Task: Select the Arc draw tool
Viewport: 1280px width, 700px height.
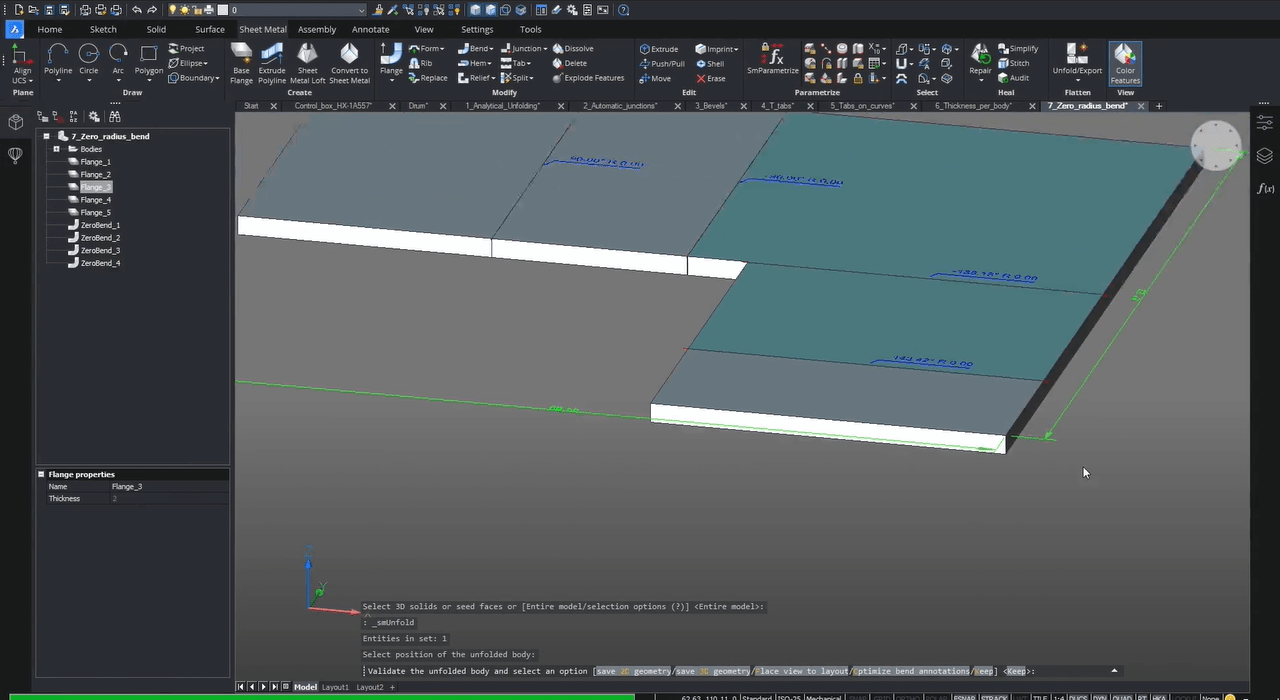Action: coord(118,59)
